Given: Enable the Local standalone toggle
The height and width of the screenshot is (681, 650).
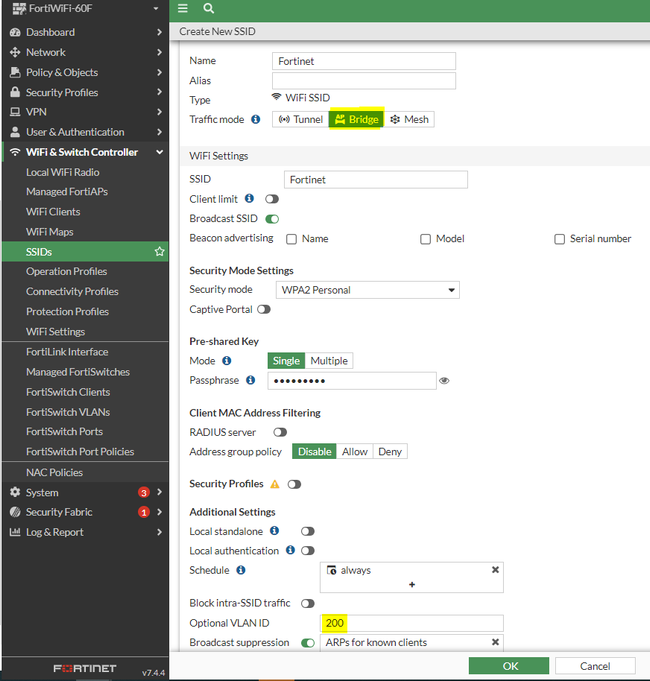Looking at the screenshot, I should 307,531.
